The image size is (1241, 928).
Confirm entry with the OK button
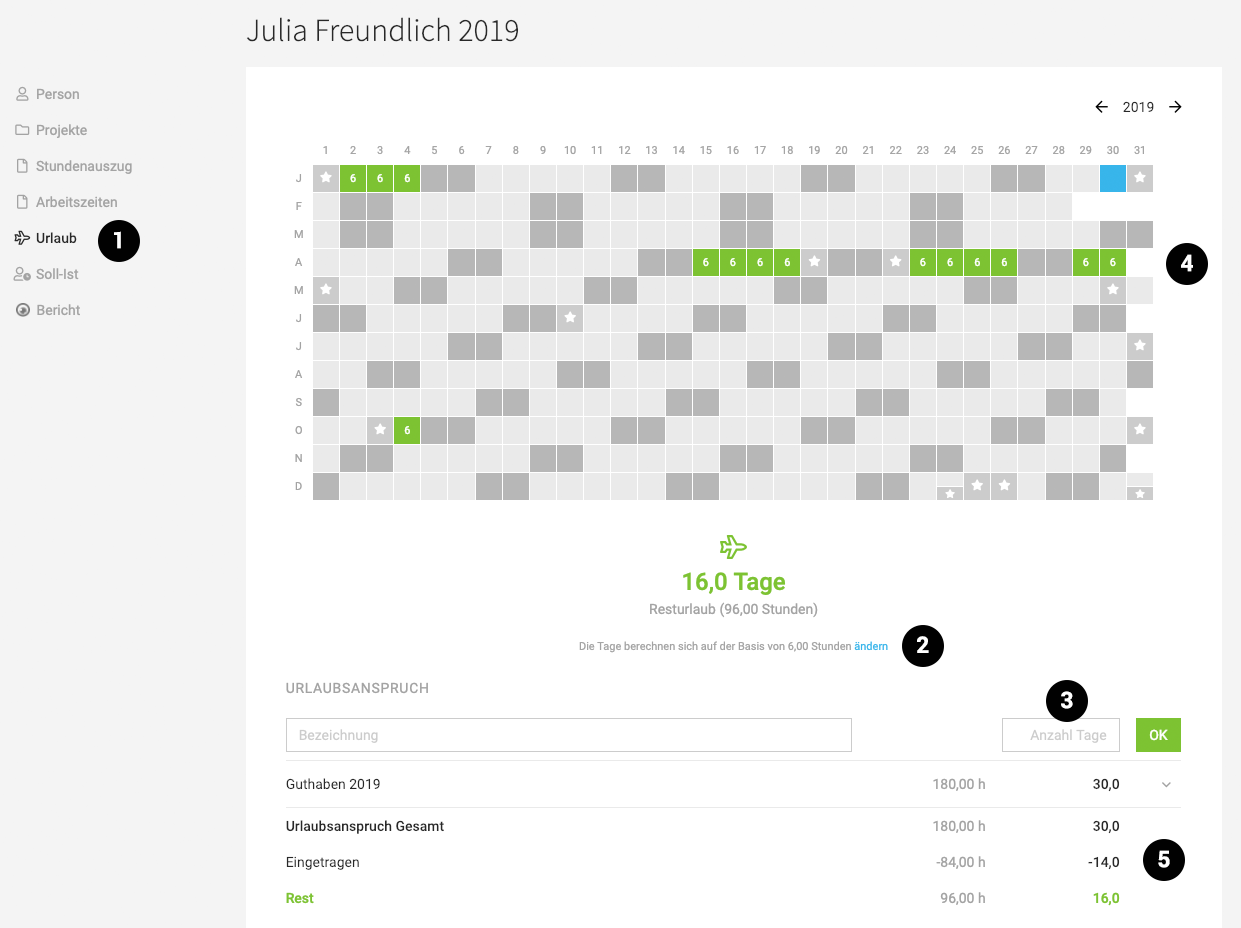point(1158,735)
